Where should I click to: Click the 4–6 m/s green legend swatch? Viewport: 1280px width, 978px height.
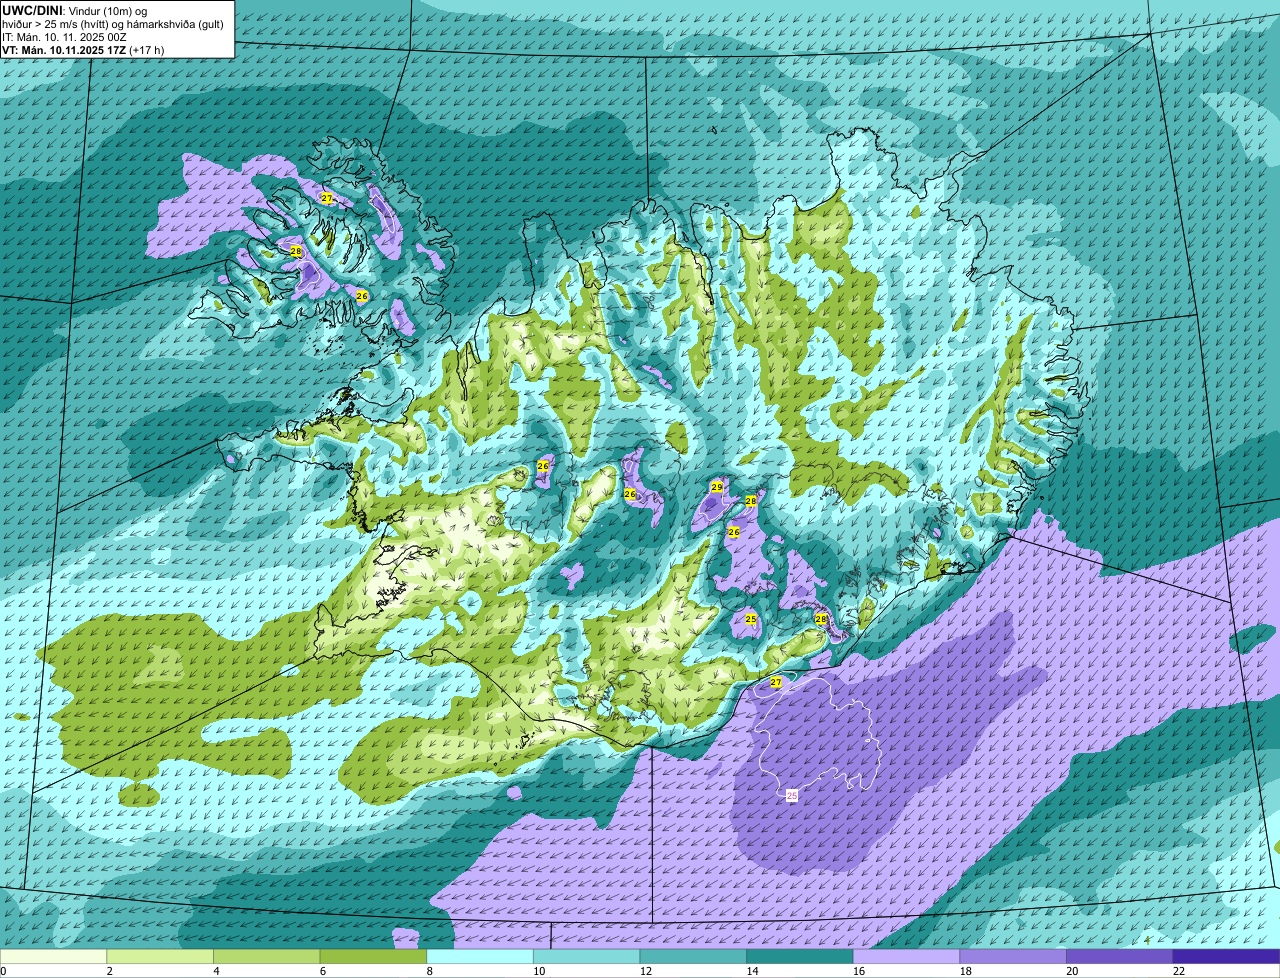267,956
